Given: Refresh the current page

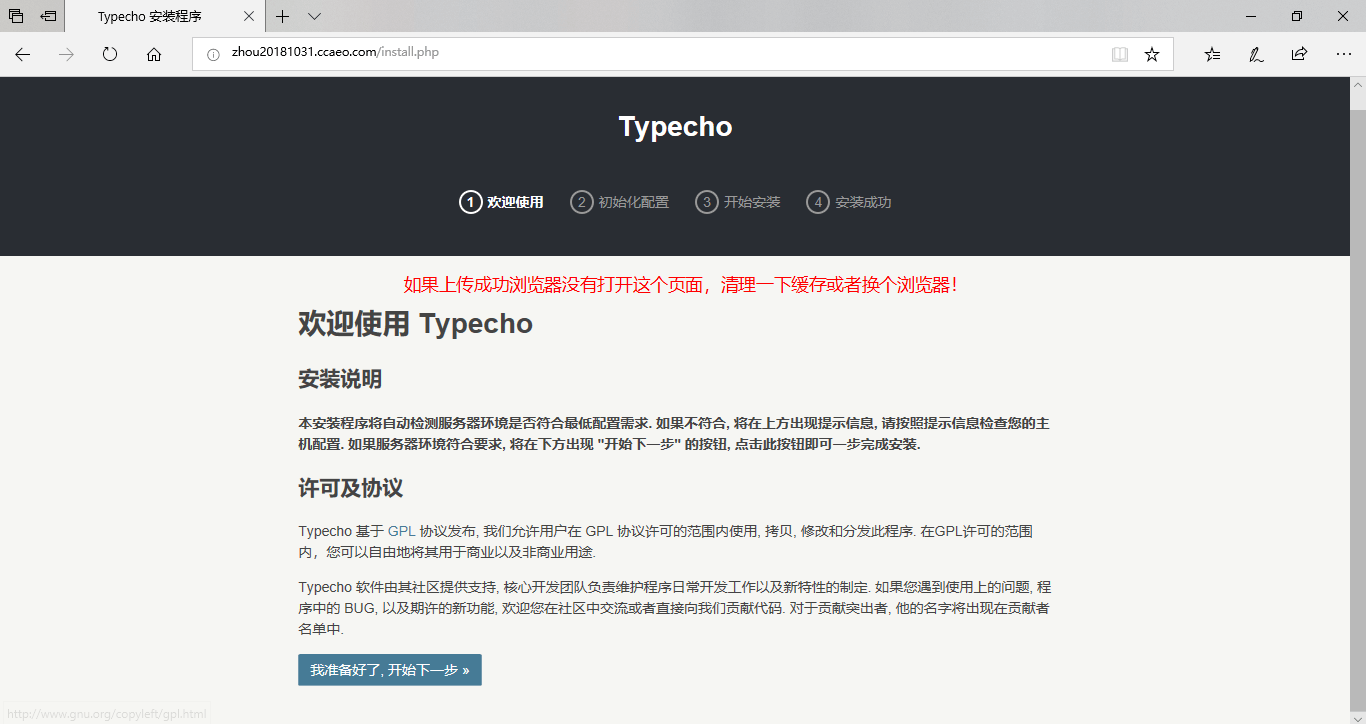Looking at the screenshot, I should (x=110, y=54).
